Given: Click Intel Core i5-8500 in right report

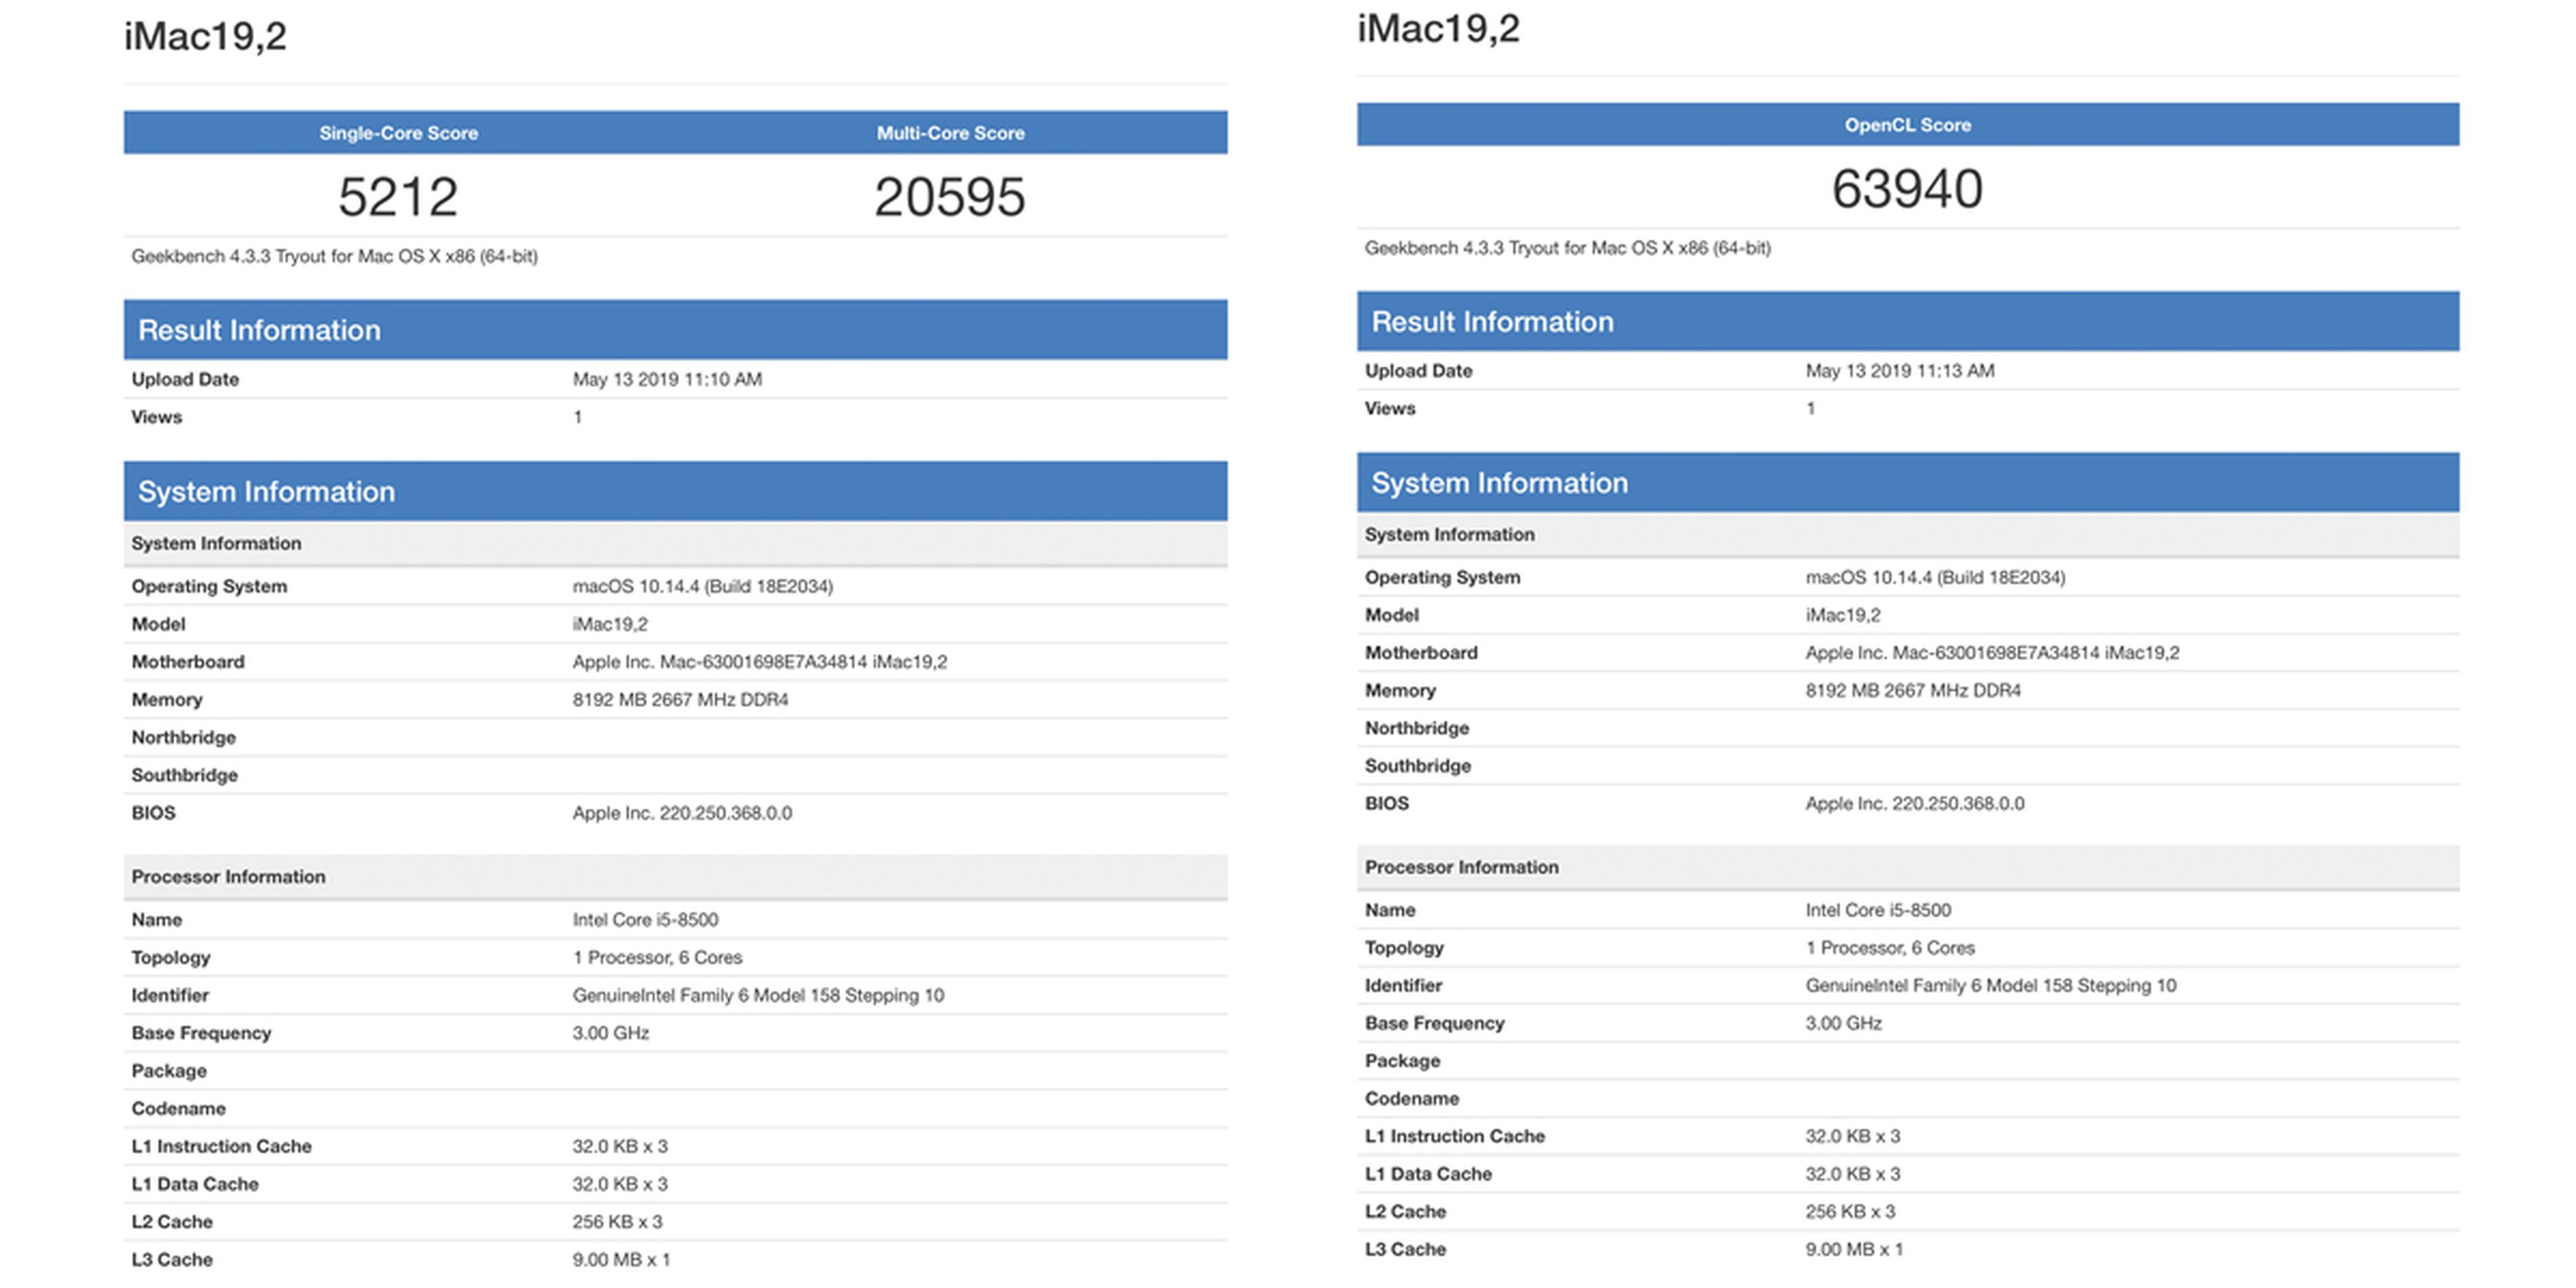Looking at the screenshot, I should tap(1878, 911).
